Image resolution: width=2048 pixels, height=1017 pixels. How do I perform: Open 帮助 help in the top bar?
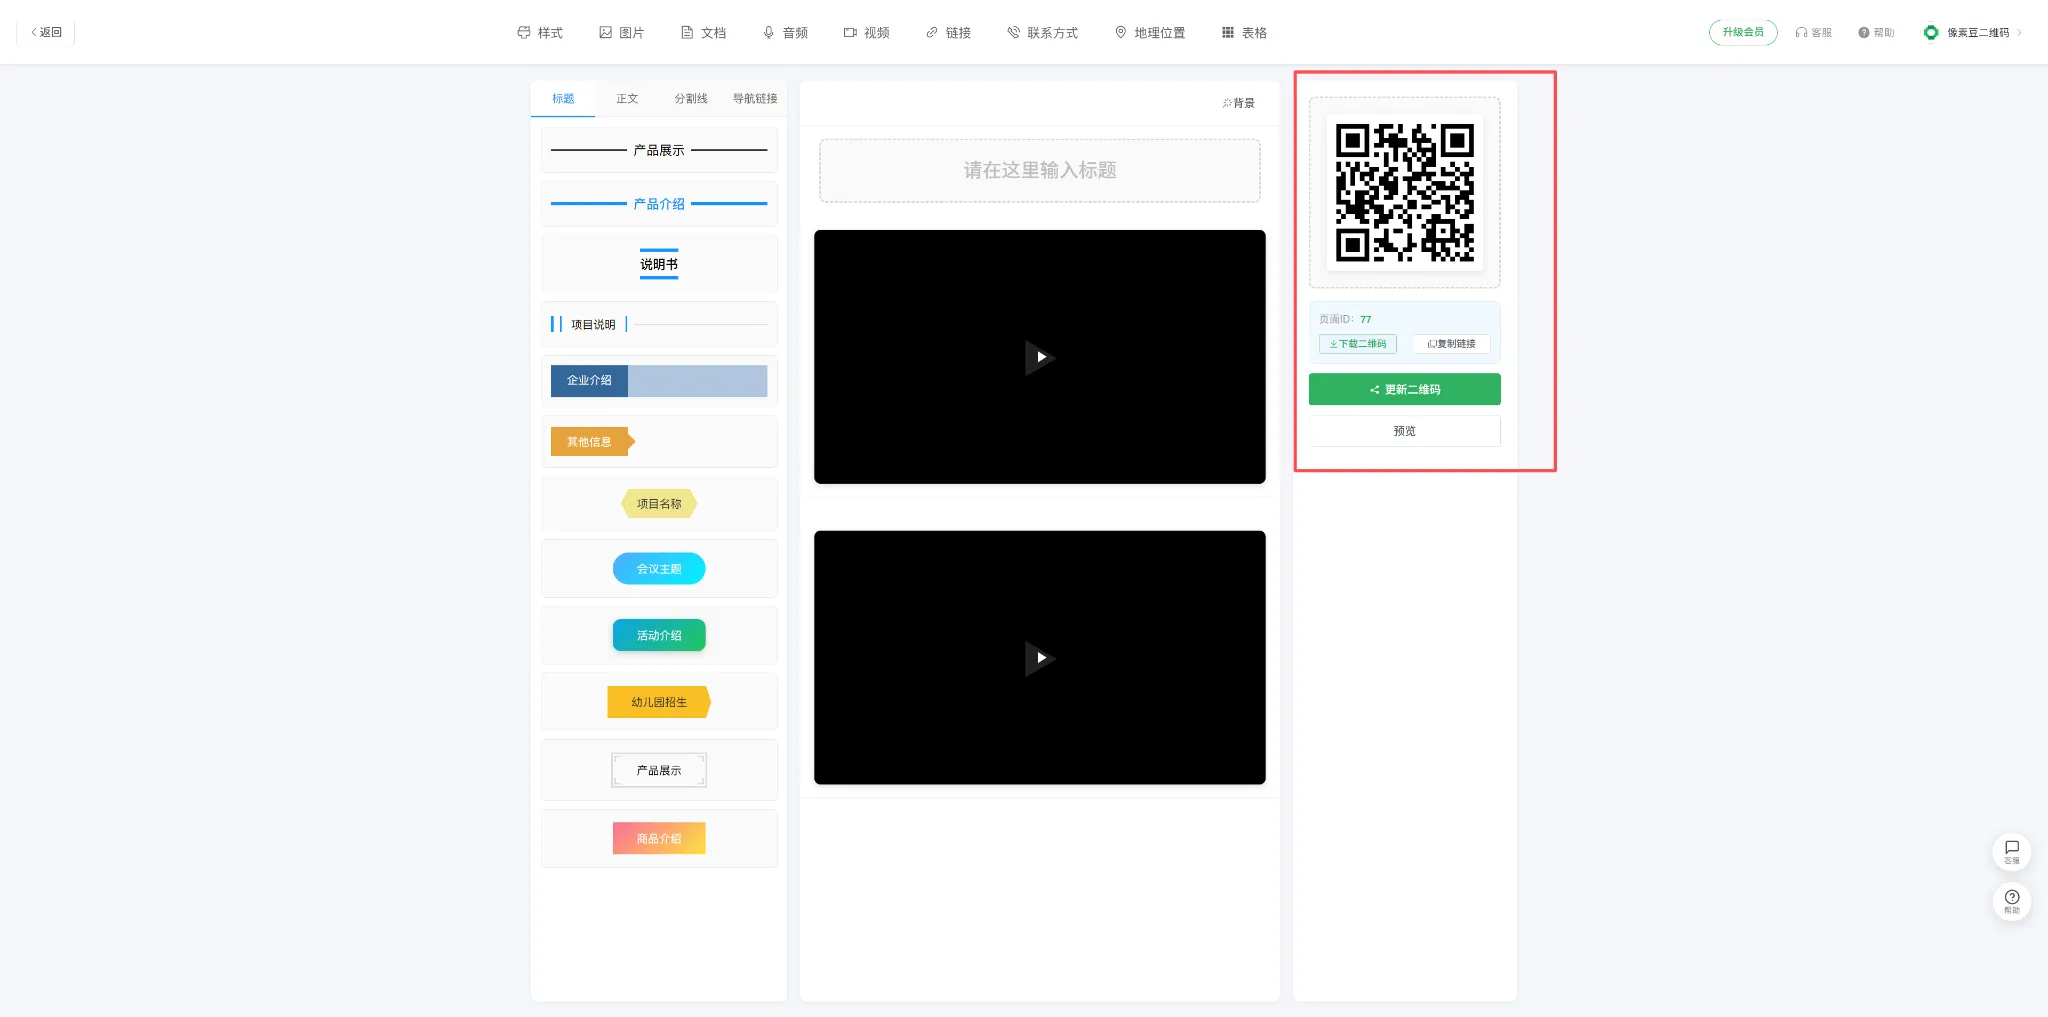[x=1876, y=33]
